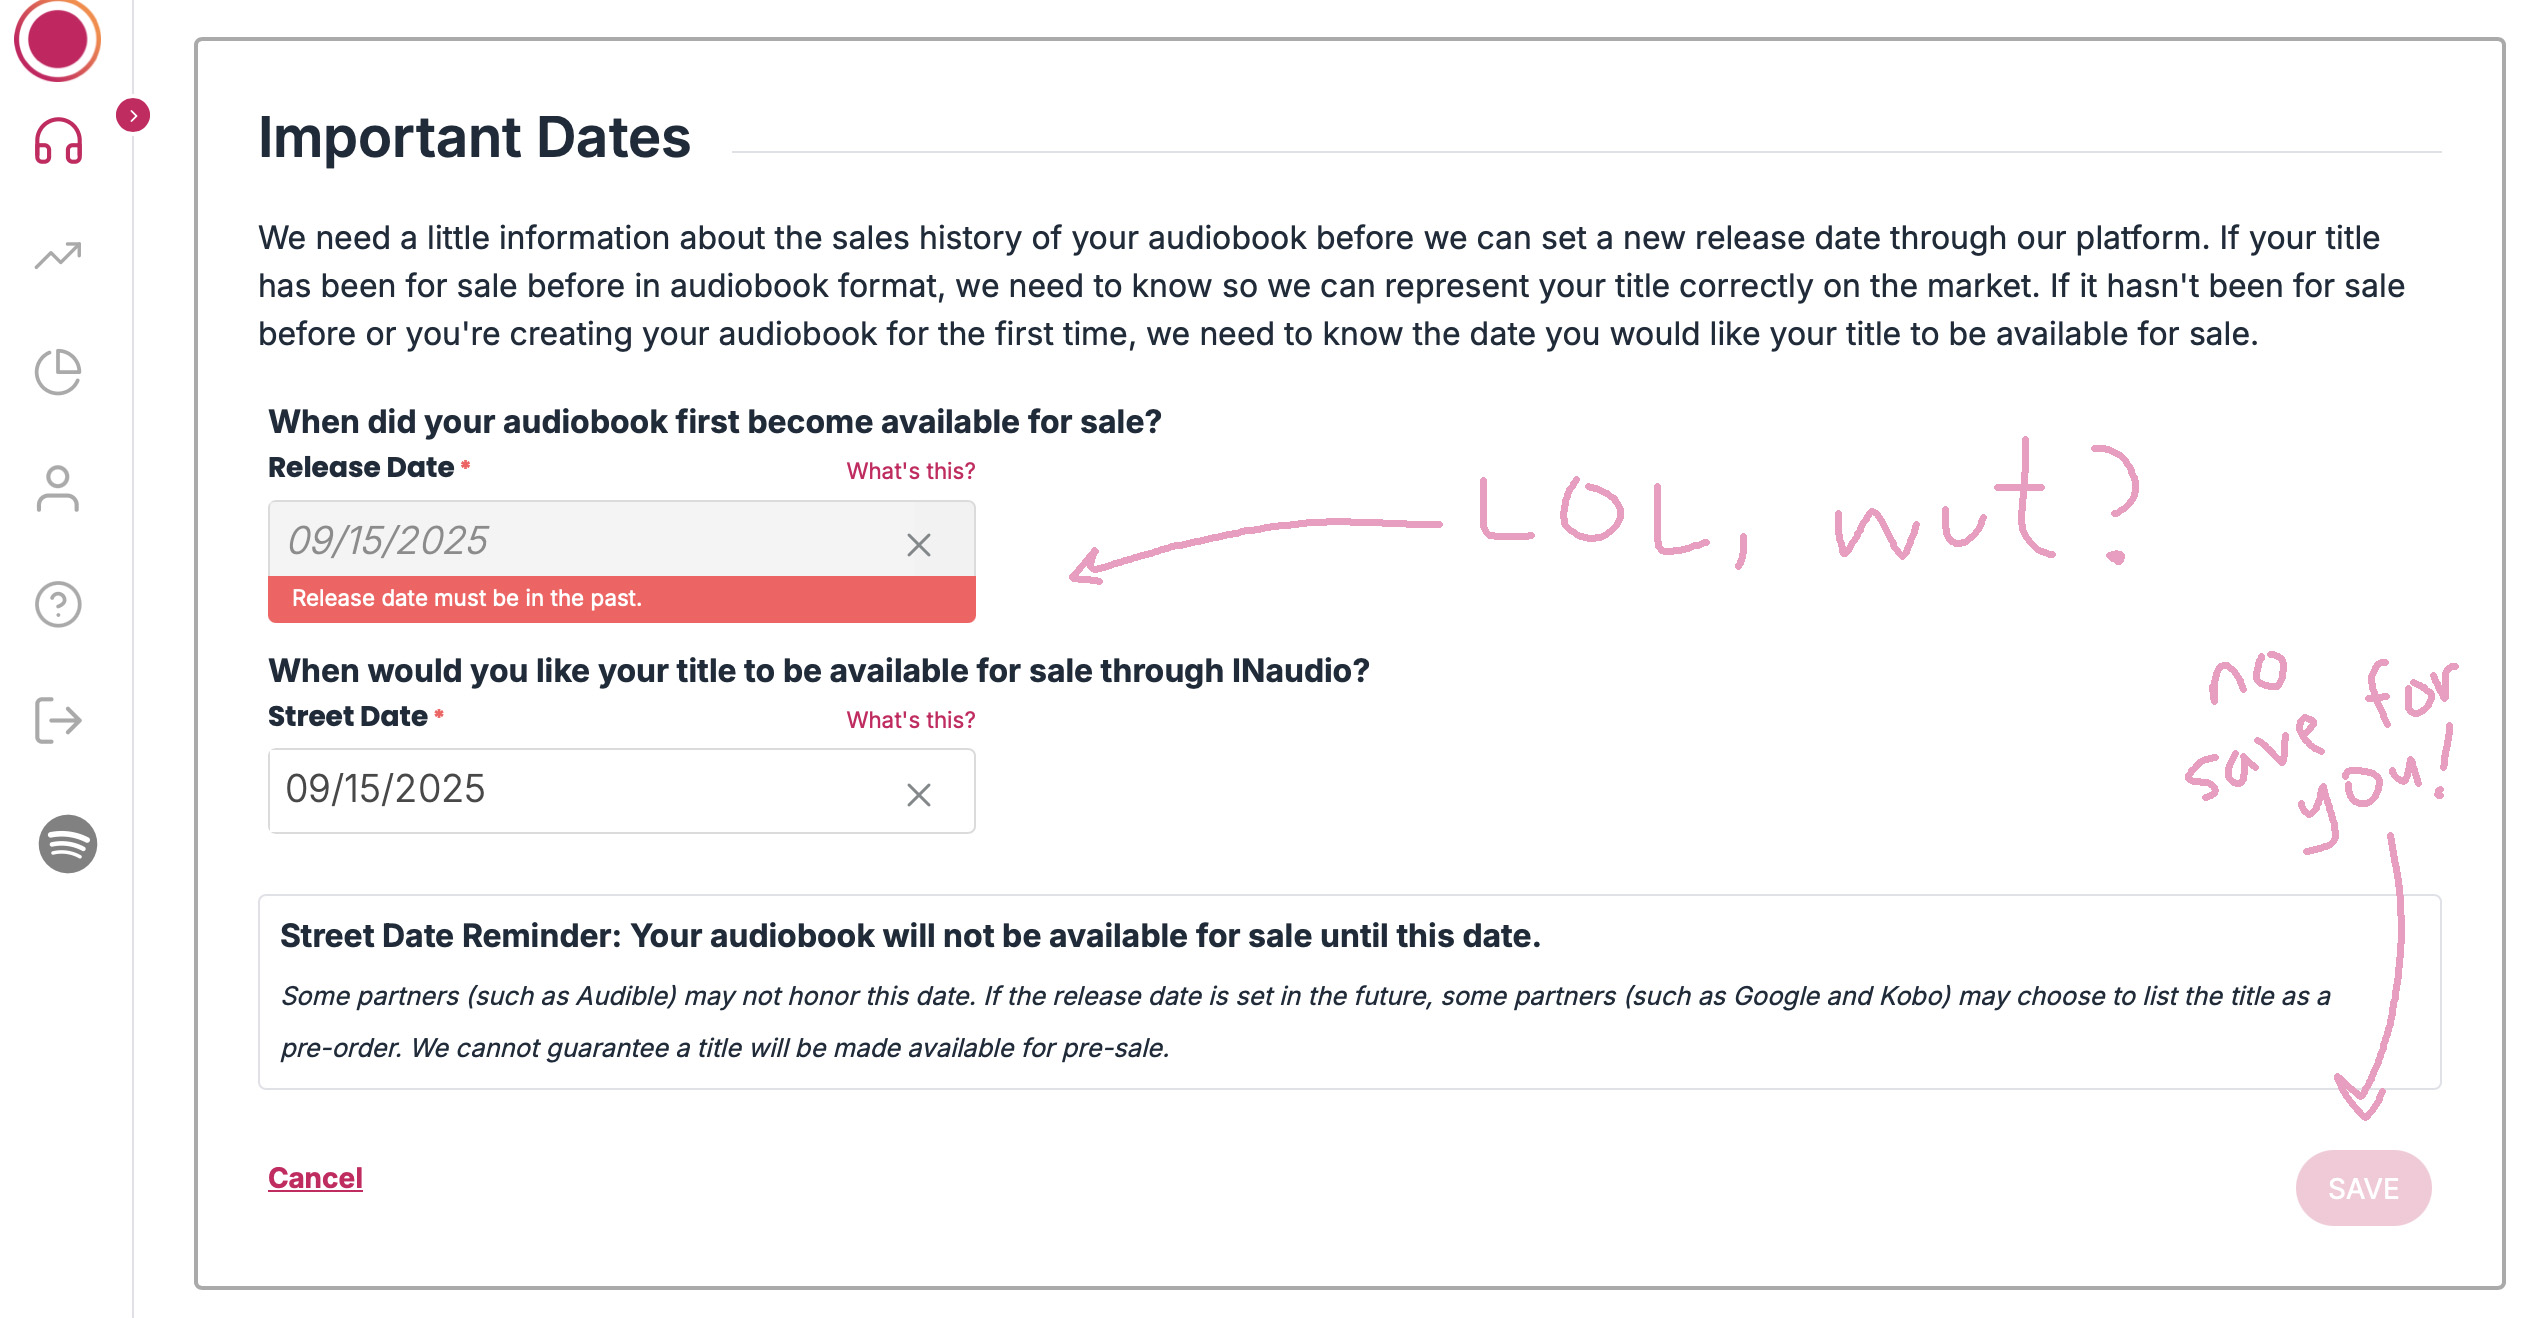Open the user profile sidebar icon

58,489
